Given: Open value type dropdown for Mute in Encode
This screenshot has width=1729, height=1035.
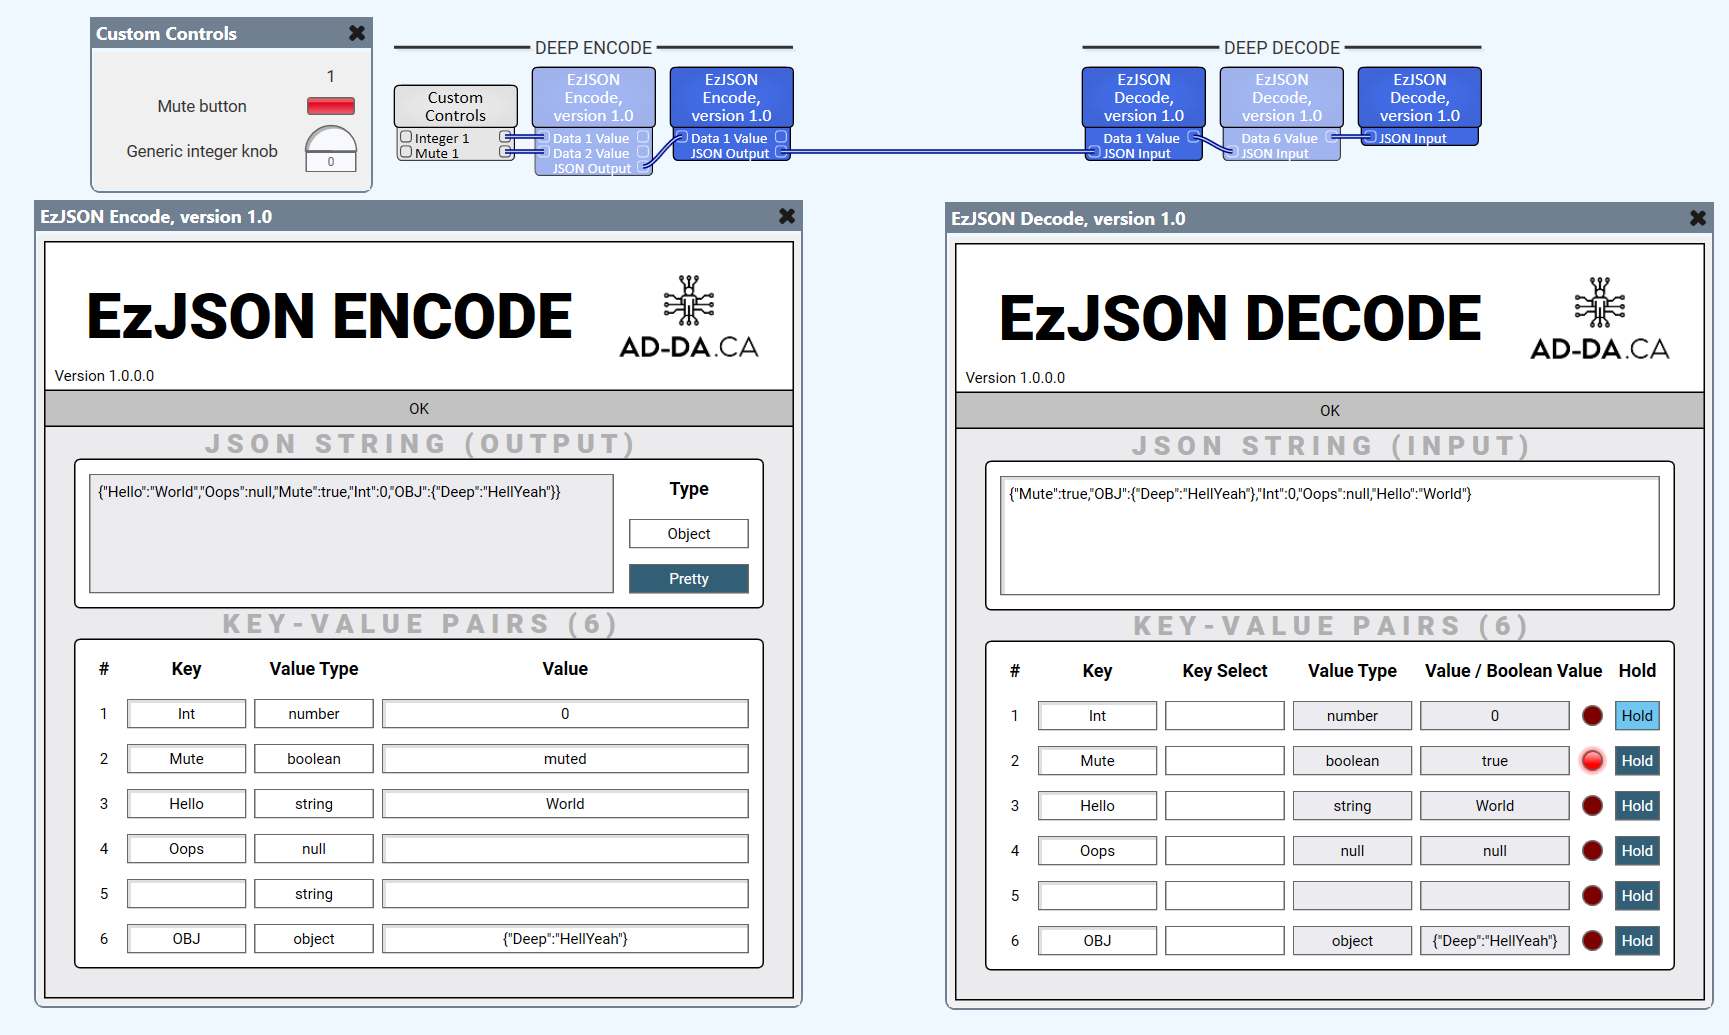Looking at the screenshot, I should [313, 759].
